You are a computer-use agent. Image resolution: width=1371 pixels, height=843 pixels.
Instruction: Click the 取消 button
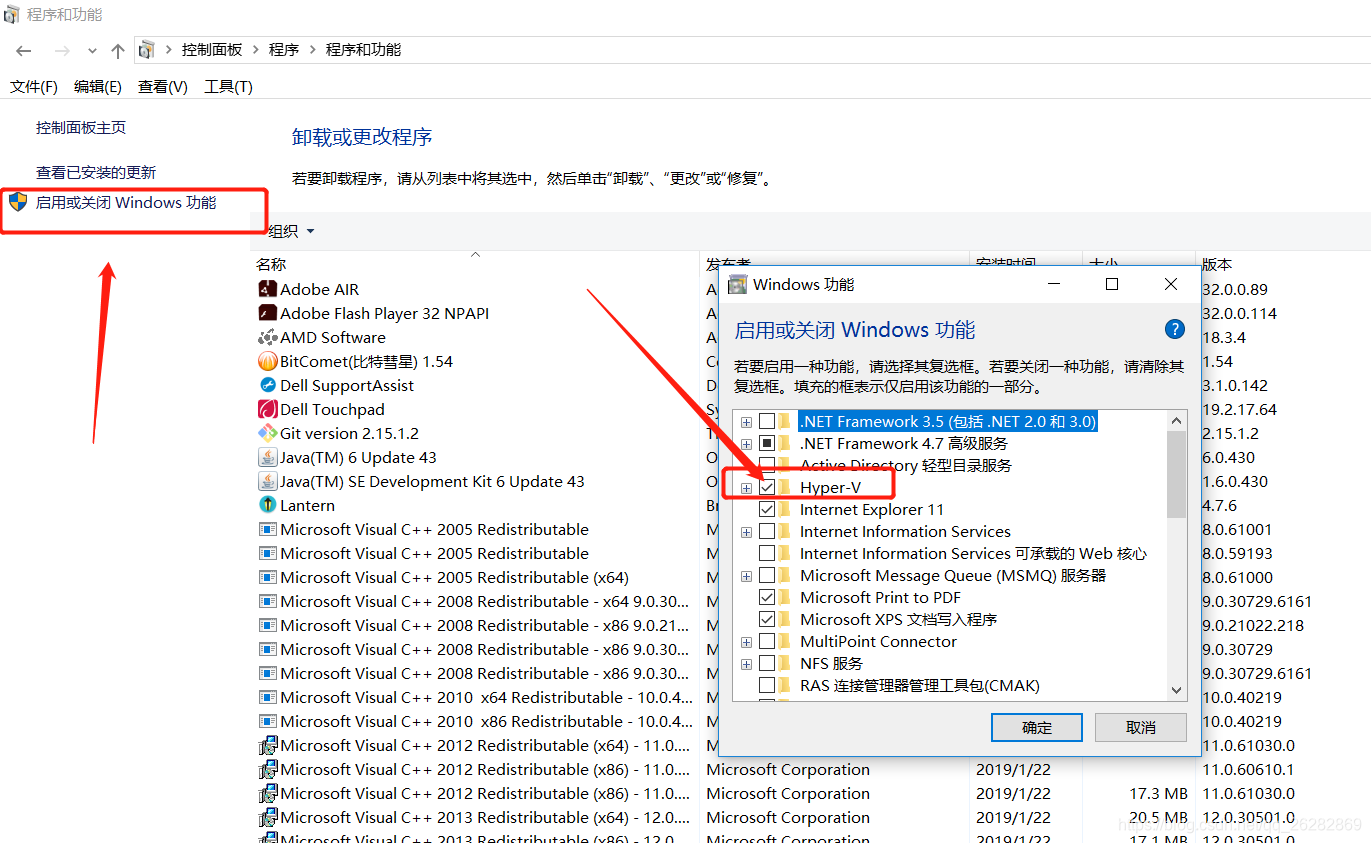(1141, 727)
